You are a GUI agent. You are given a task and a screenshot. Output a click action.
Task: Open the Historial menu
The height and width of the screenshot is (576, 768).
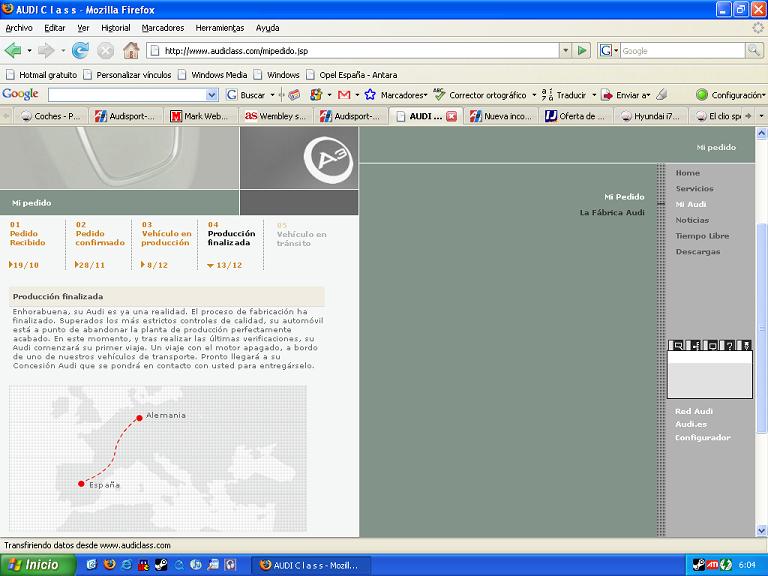point(116,28)
